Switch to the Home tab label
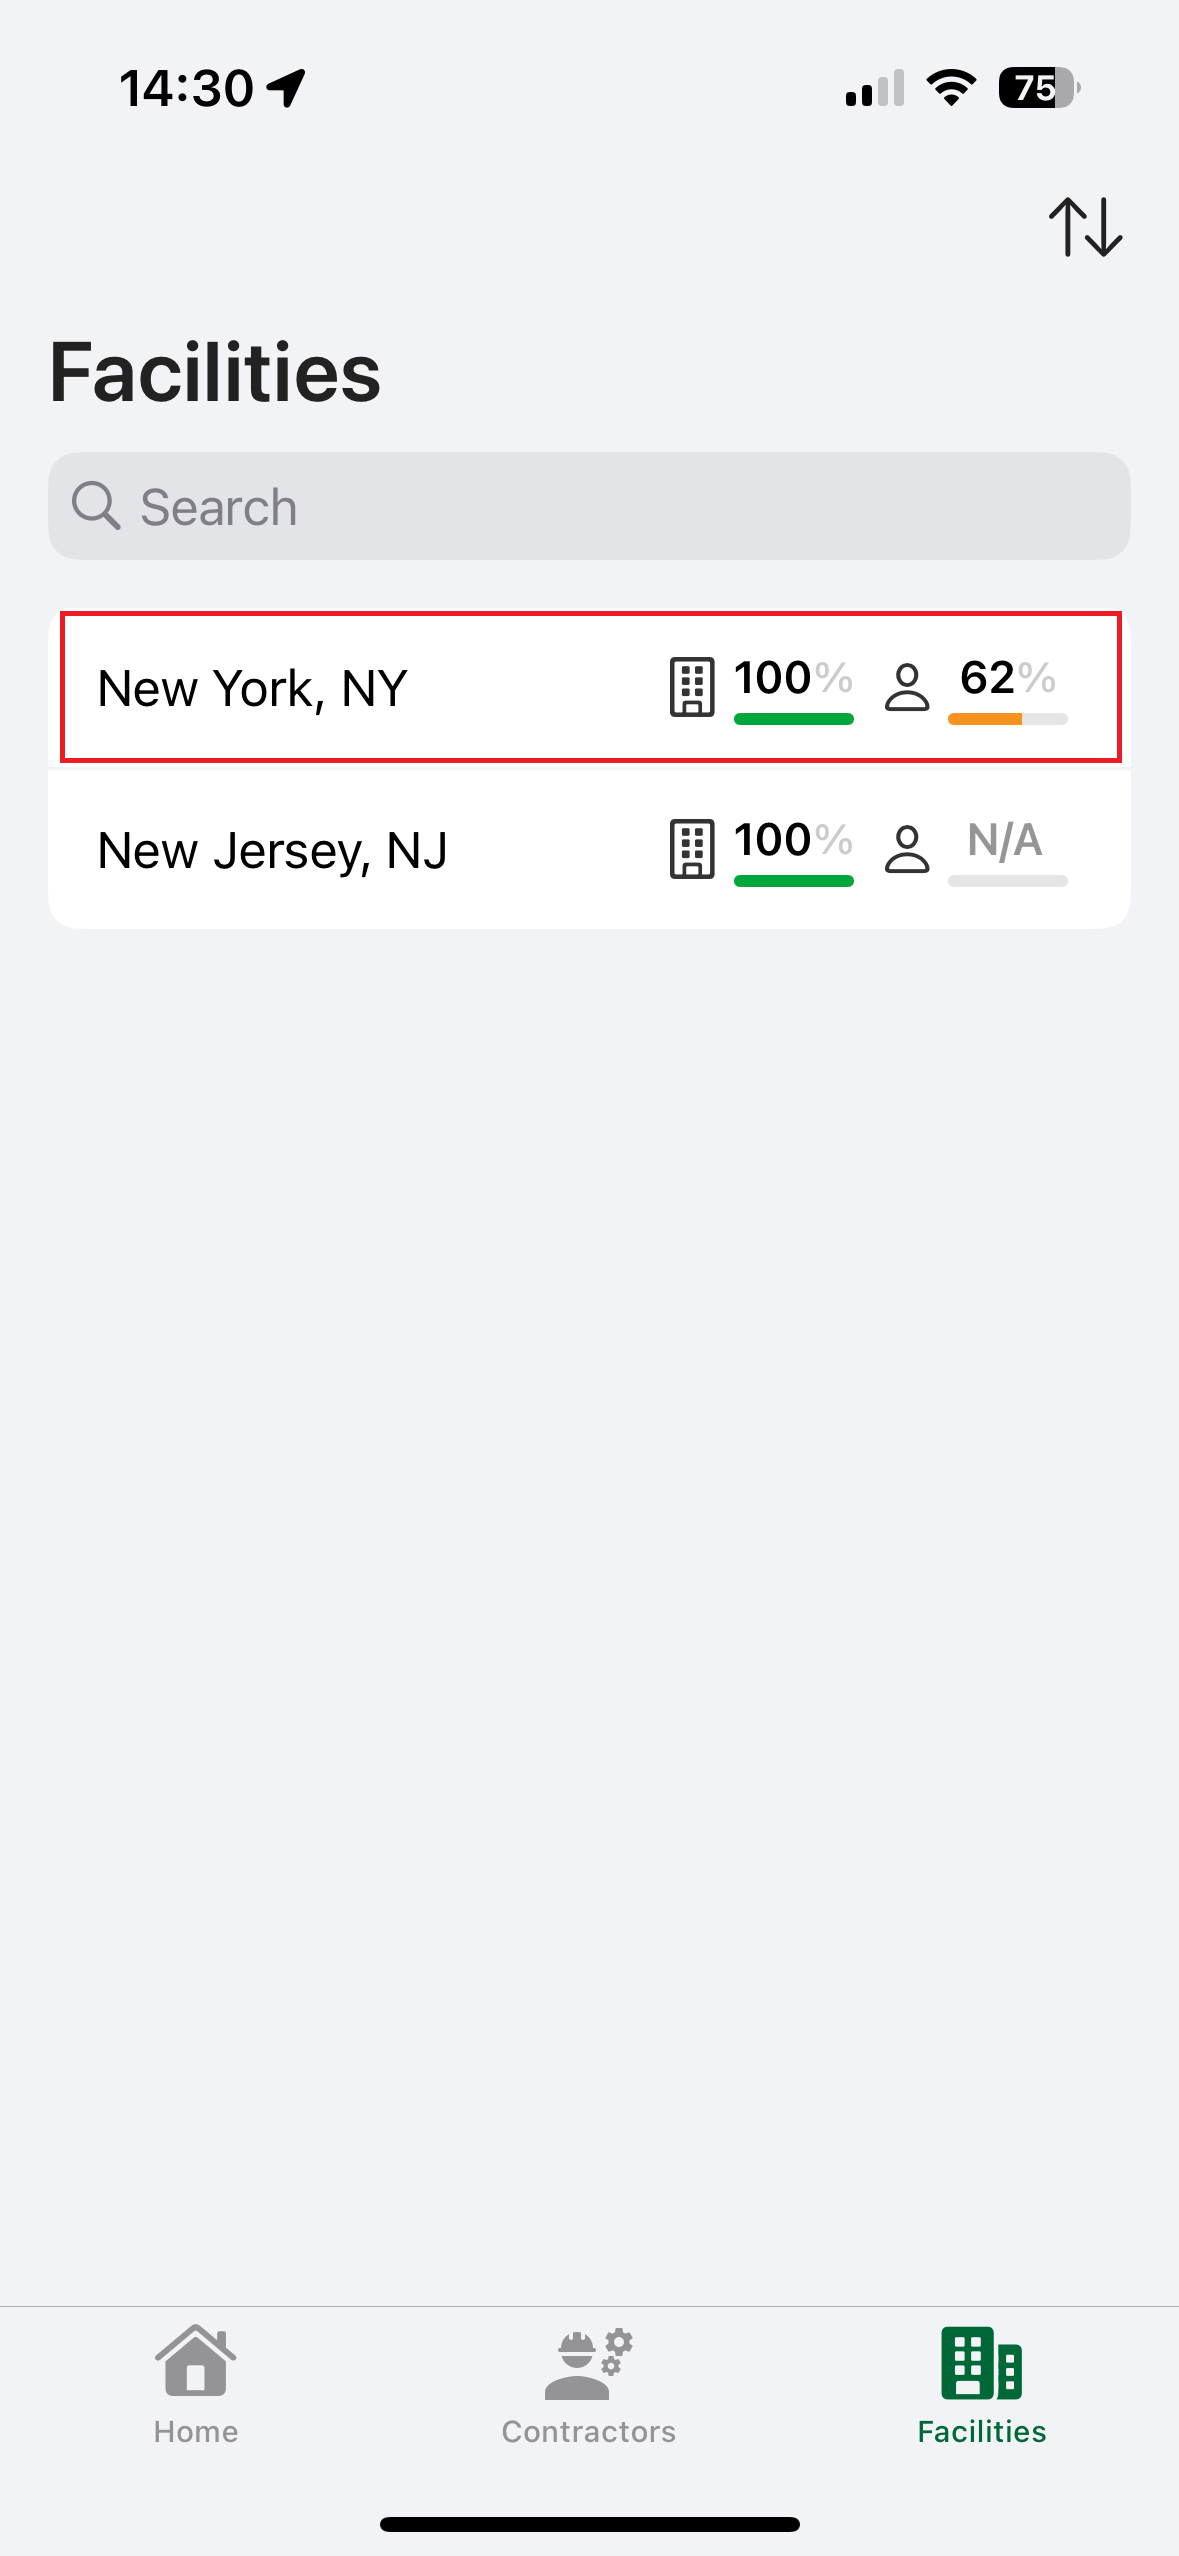 pos(196,2431)
